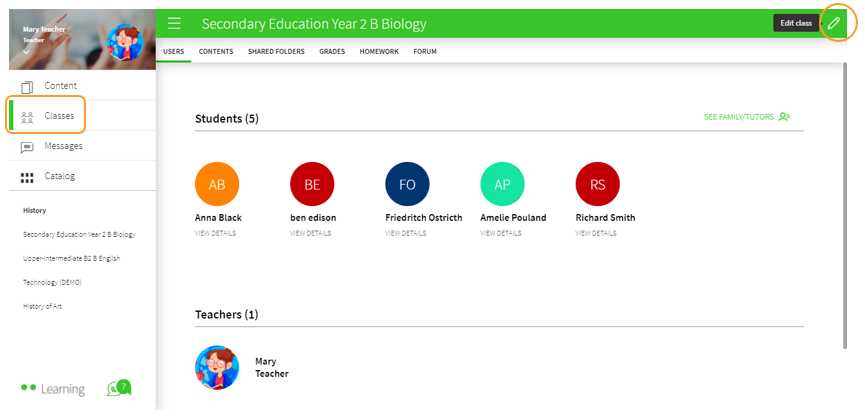Switch to the Contents tab

[x=216, y=51]
